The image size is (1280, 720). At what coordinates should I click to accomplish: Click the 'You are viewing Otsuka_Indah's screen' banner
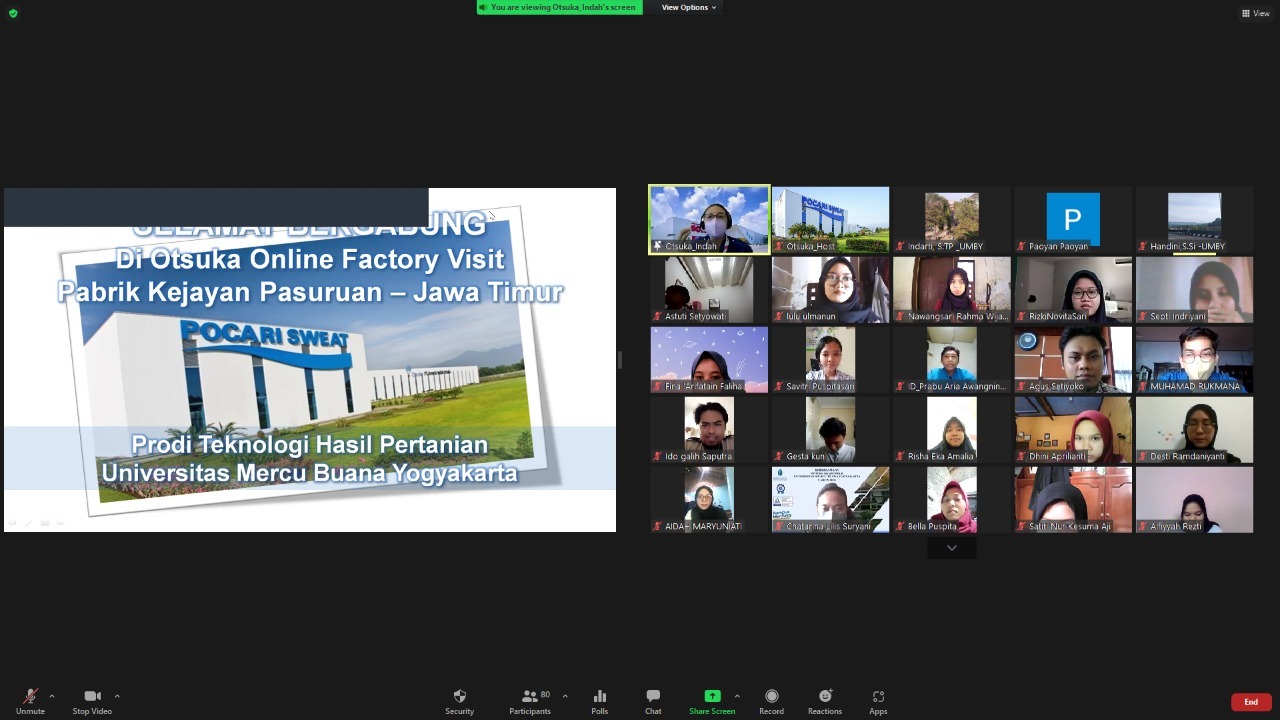560,7
